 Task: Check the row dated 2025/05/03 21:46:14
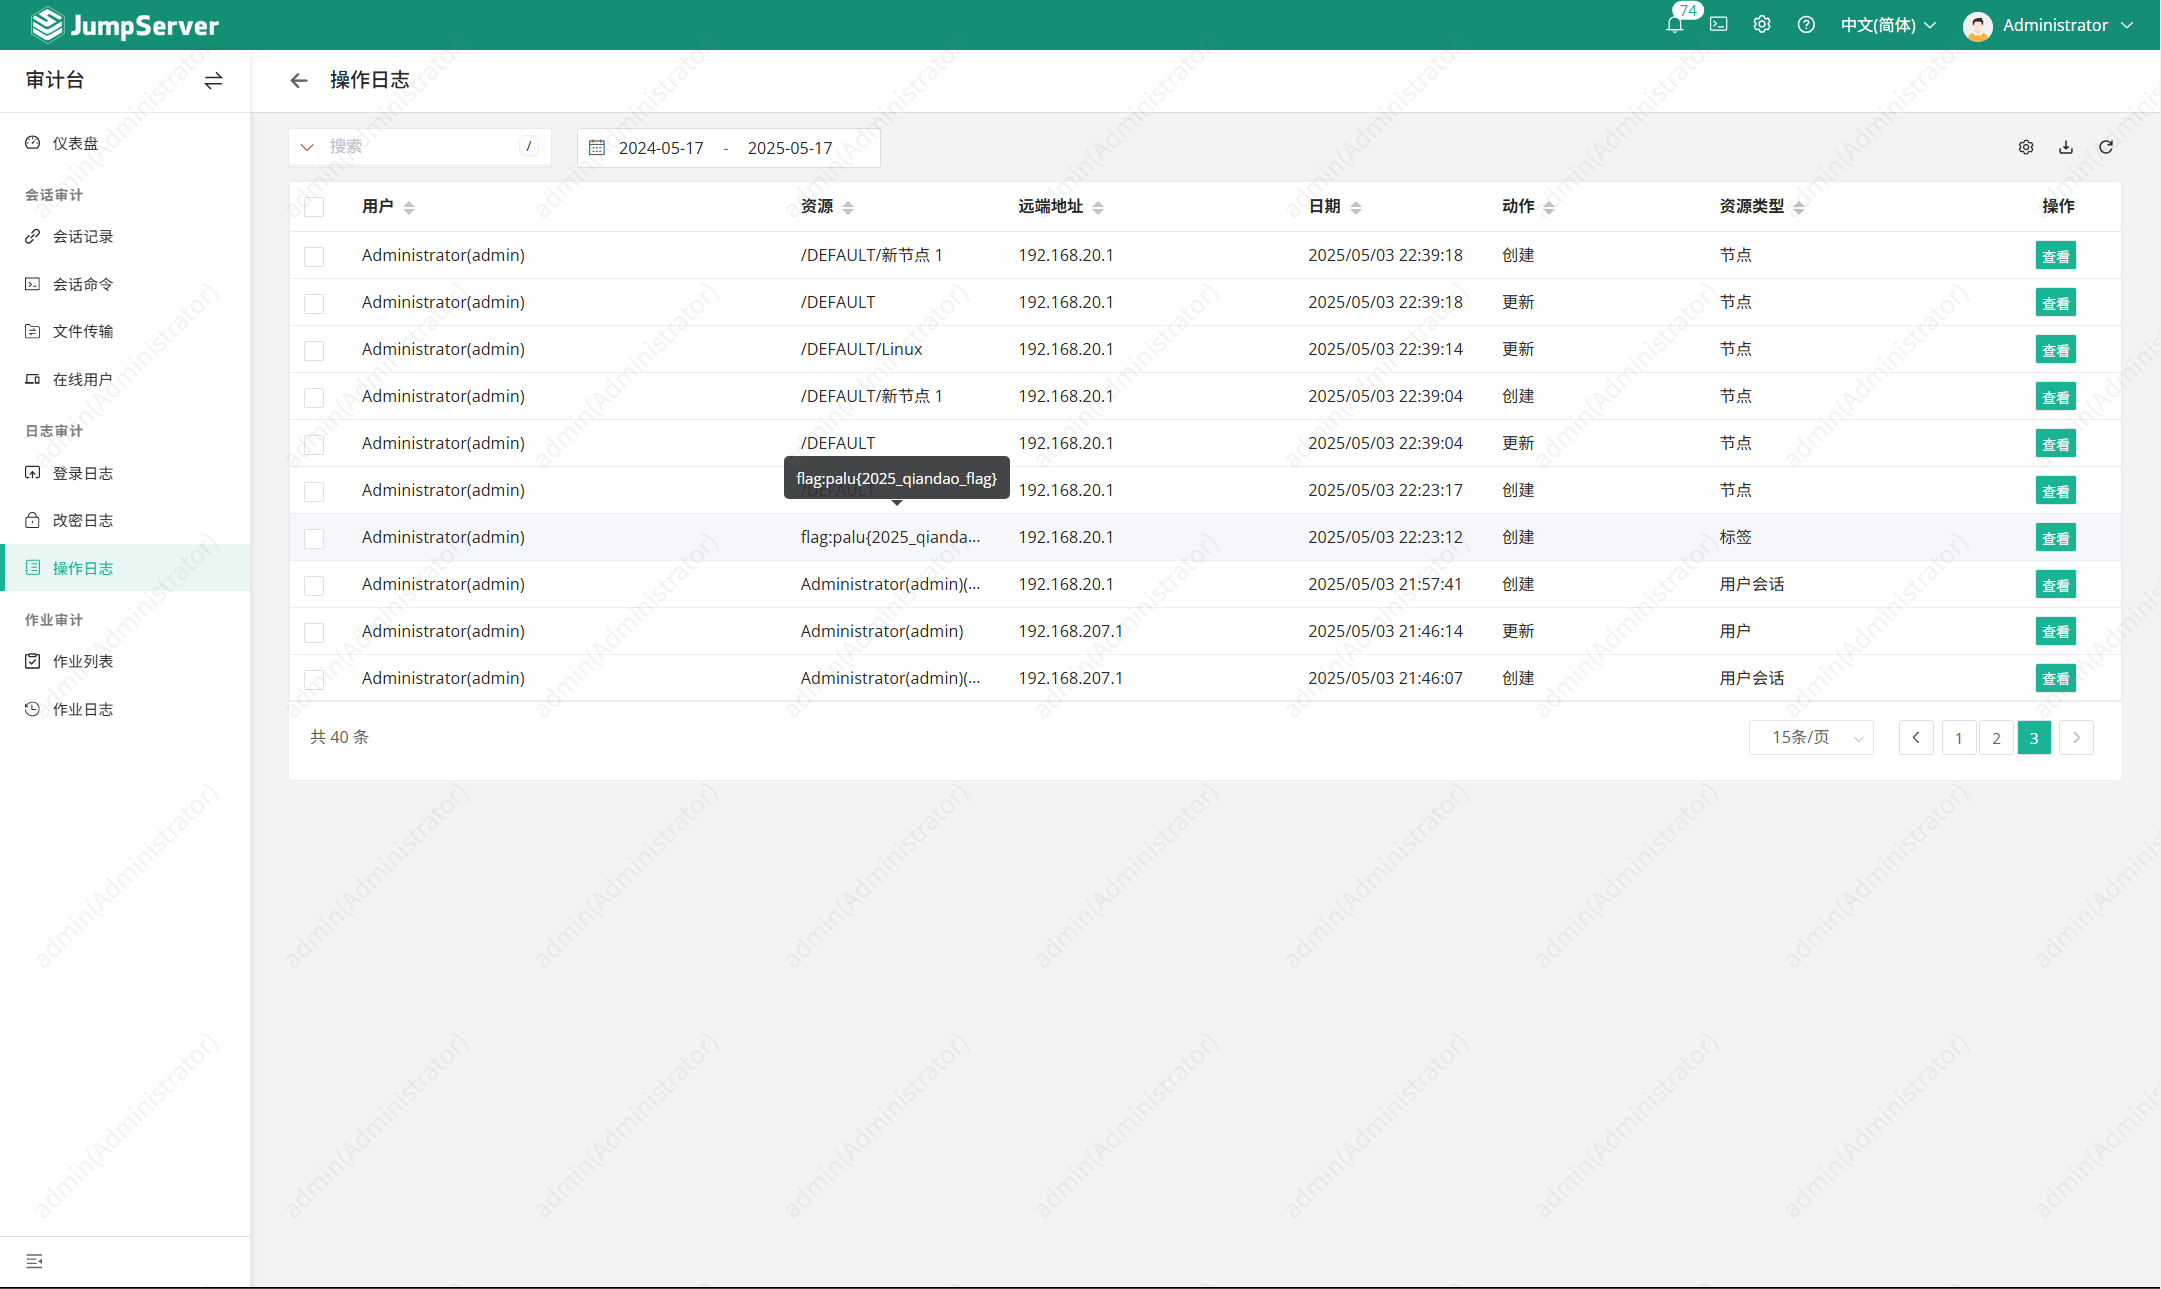pos(314,632)
